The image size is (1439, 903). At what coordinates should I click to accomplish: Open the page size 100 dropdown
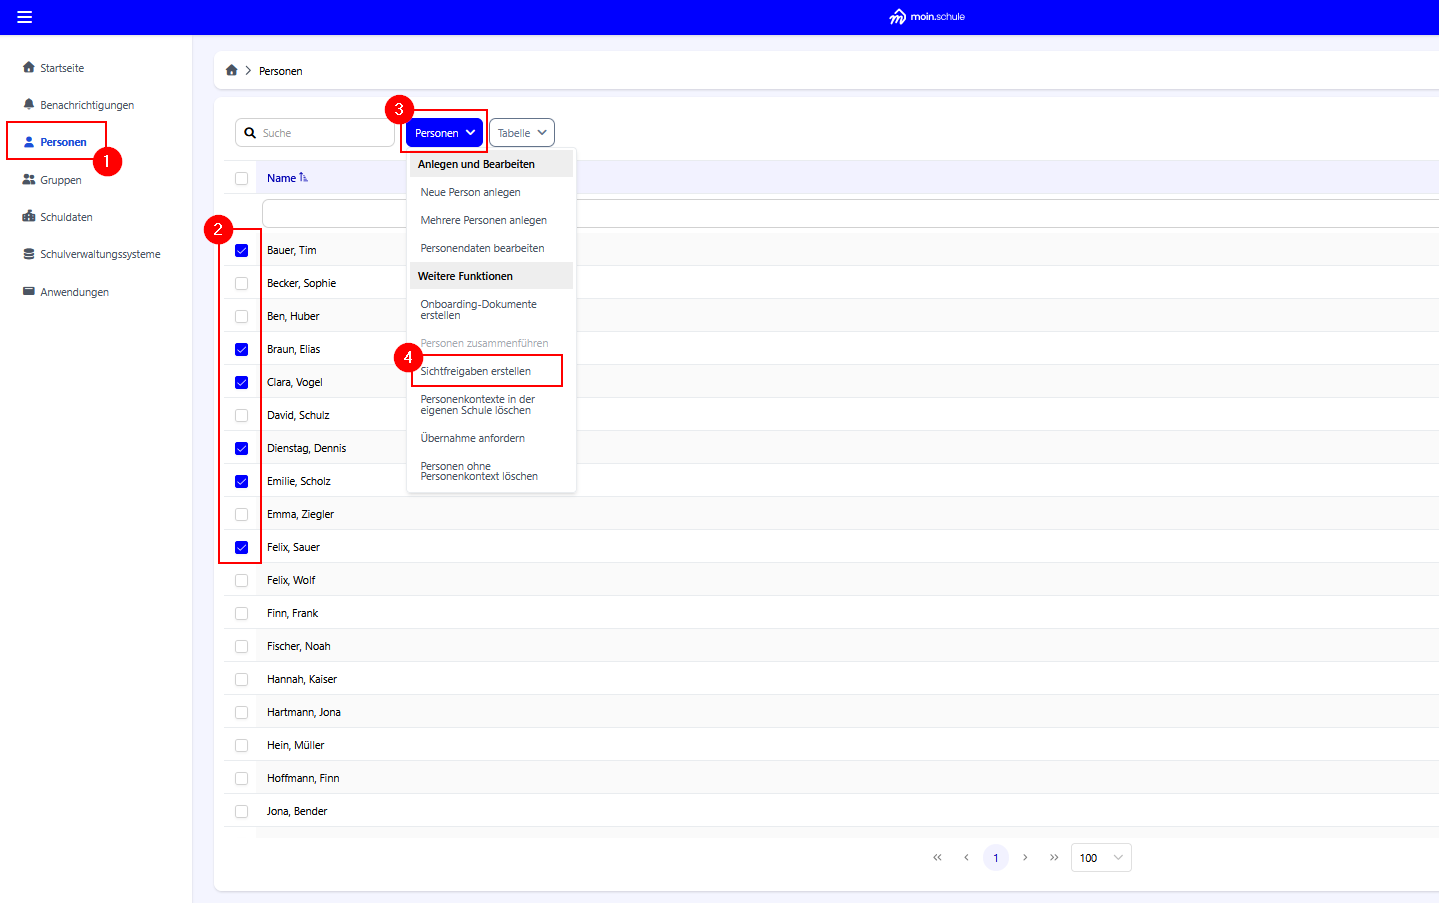coord(1100,858)
